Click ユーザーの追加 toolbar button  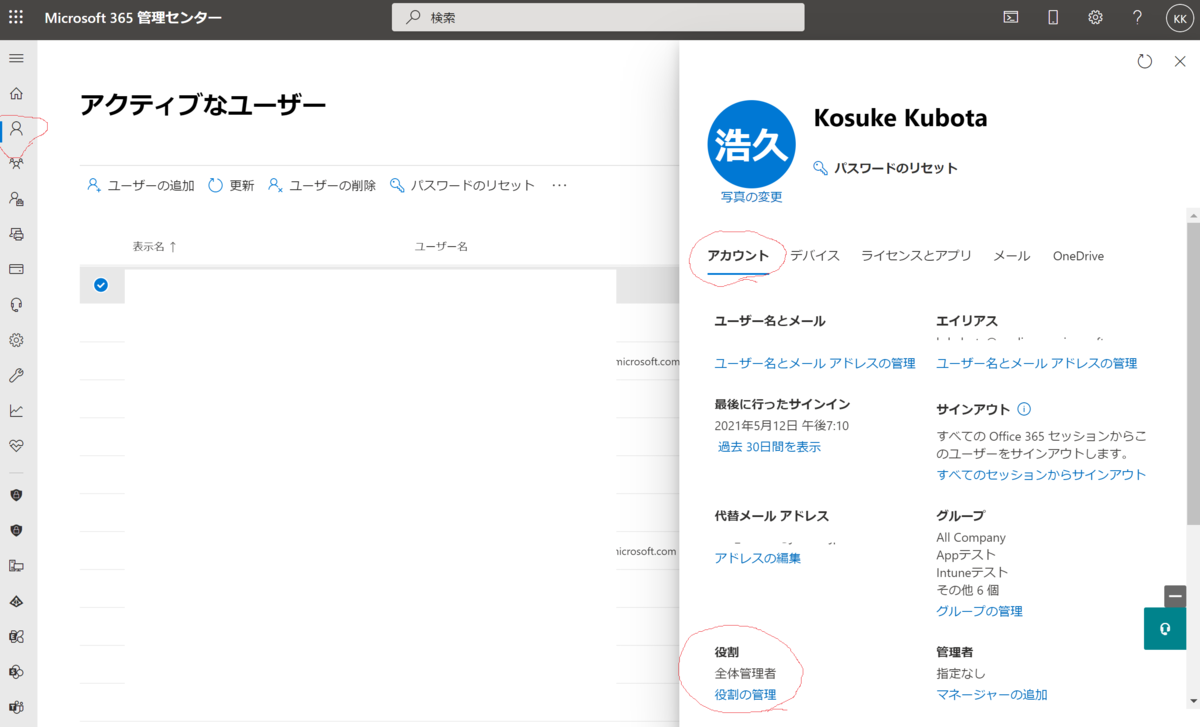(x=141, y=185)
